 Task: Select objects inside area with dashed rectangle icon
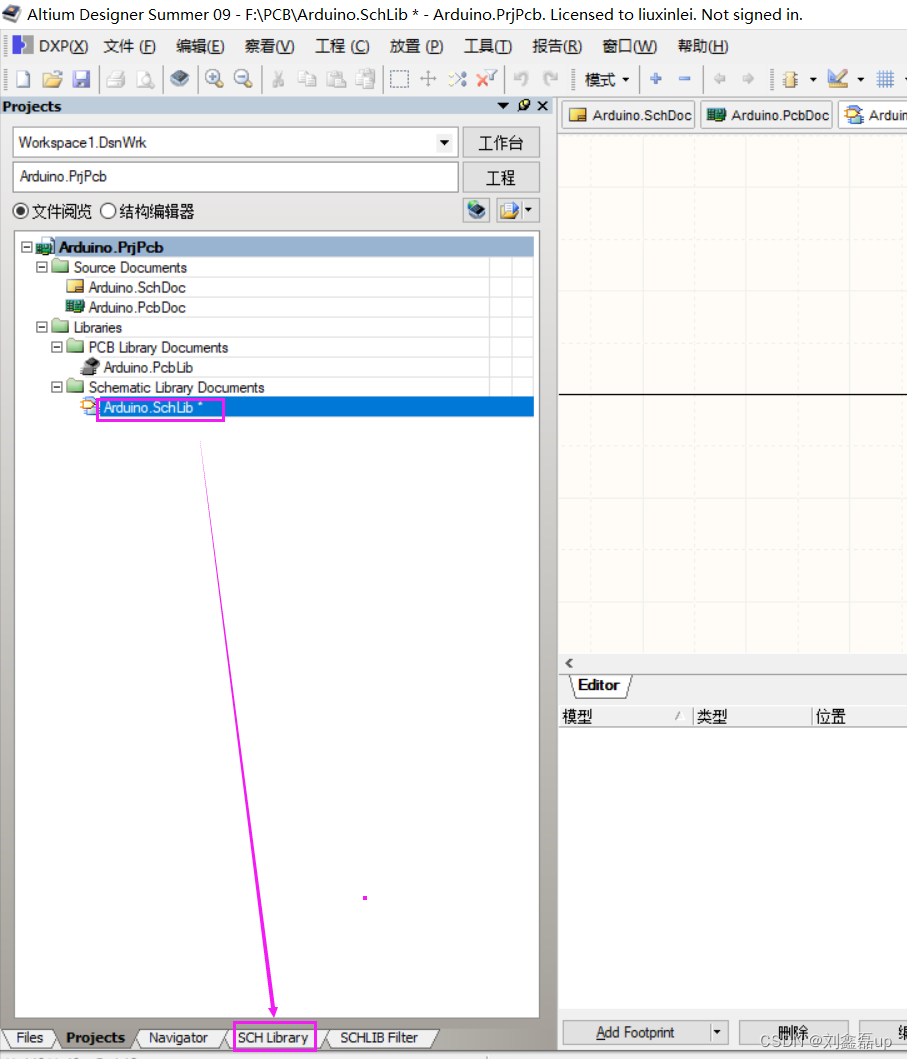pyautogui.click(x=399, y=79)
